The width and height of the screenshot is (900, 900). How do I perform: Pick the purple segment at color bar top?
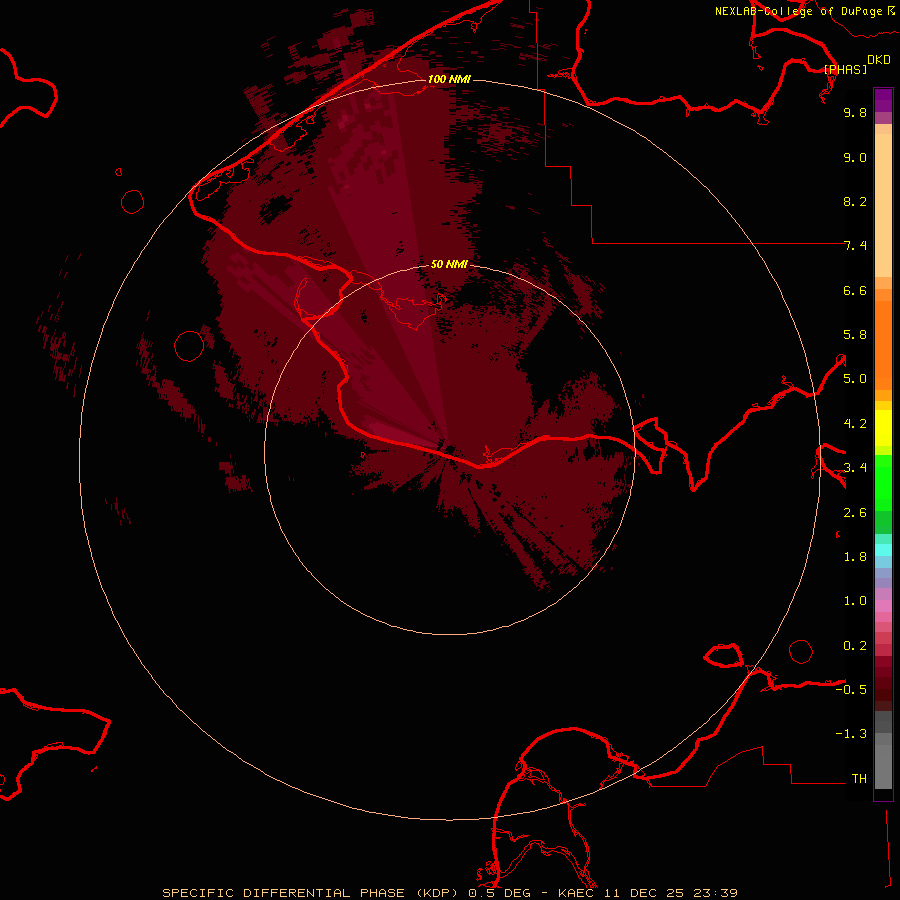pyautogui.click(x=883, y=100)
